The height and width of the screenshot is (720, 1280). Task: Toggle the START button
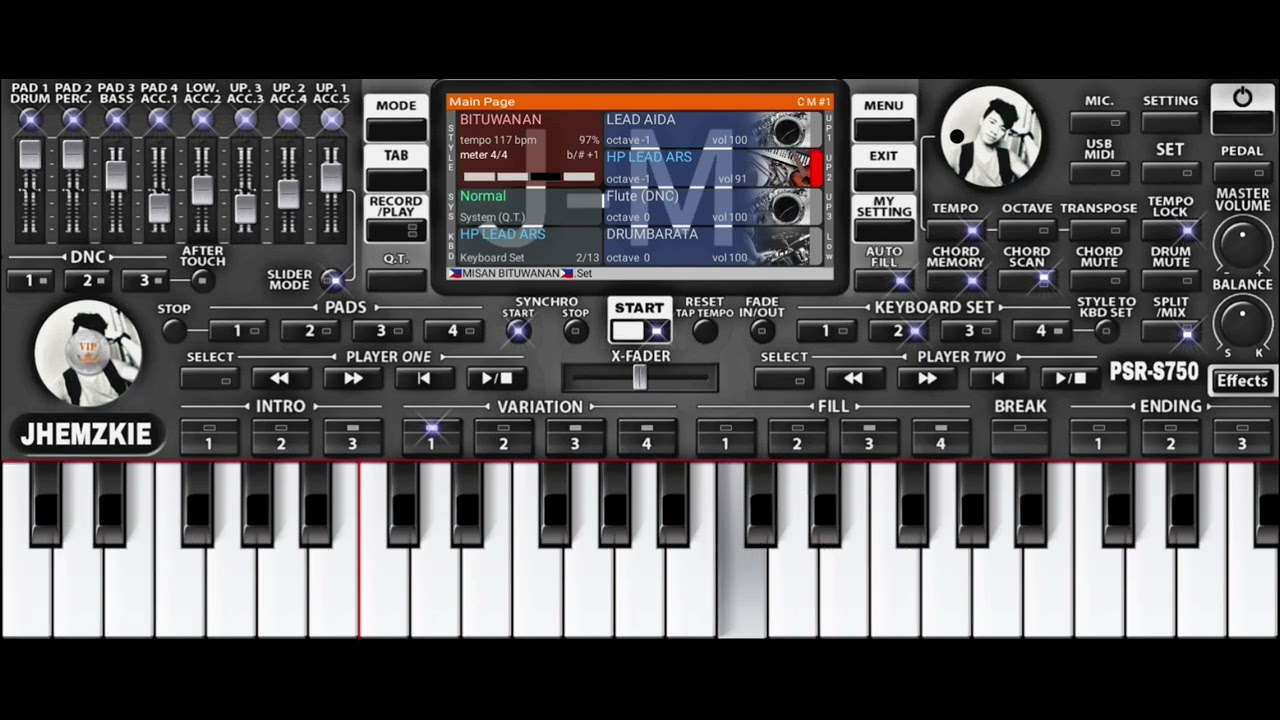(x=640, y=330)
